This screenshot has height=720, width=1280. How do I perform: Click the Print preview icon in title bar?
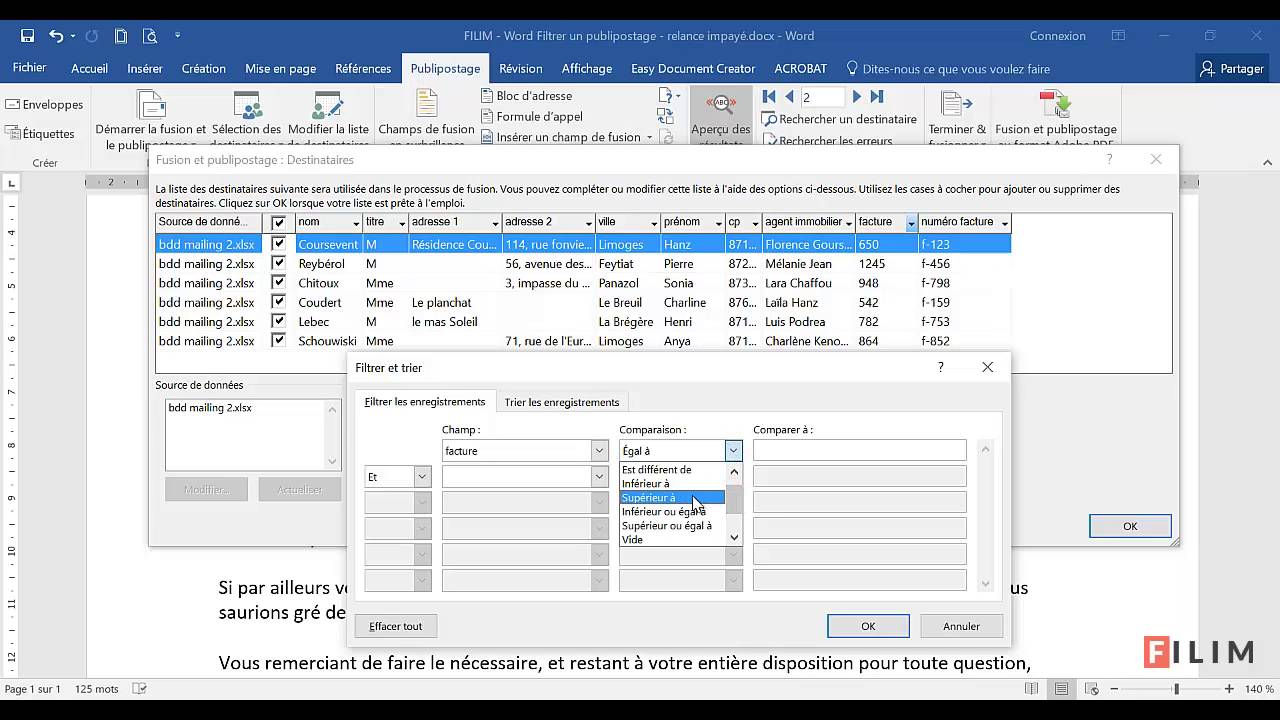[150, 36]
